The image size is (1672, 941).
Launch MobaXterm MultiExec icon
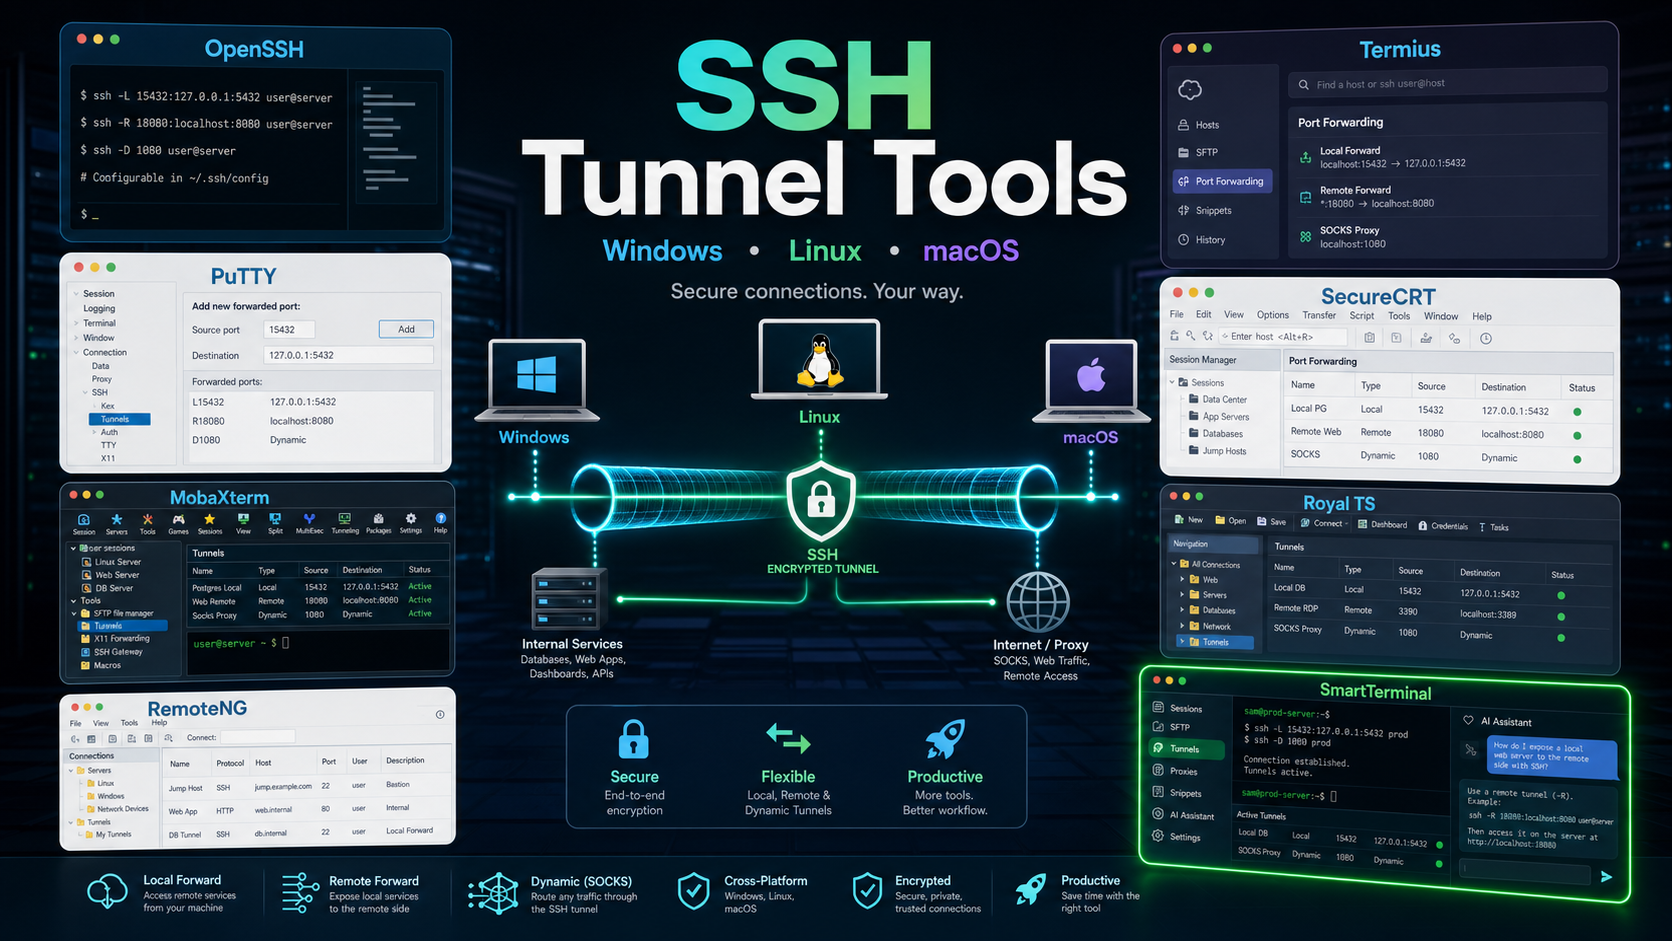(309, 519)
